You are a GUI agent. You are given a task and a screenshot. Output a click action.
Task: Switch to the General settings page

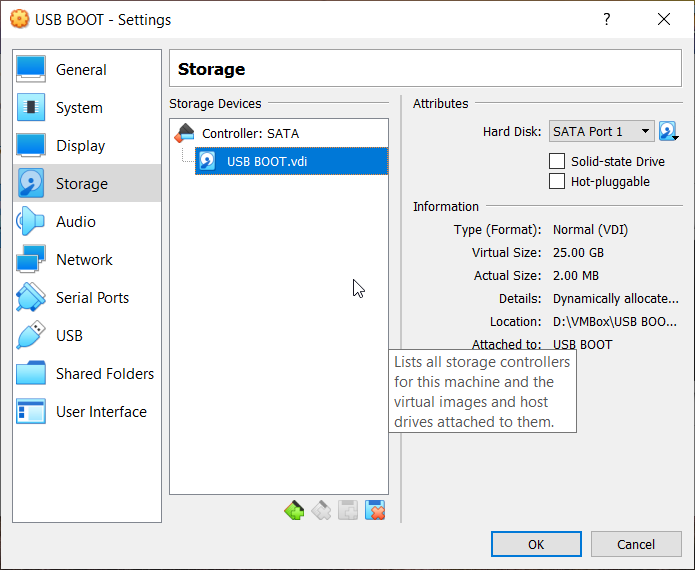(81, 70)
